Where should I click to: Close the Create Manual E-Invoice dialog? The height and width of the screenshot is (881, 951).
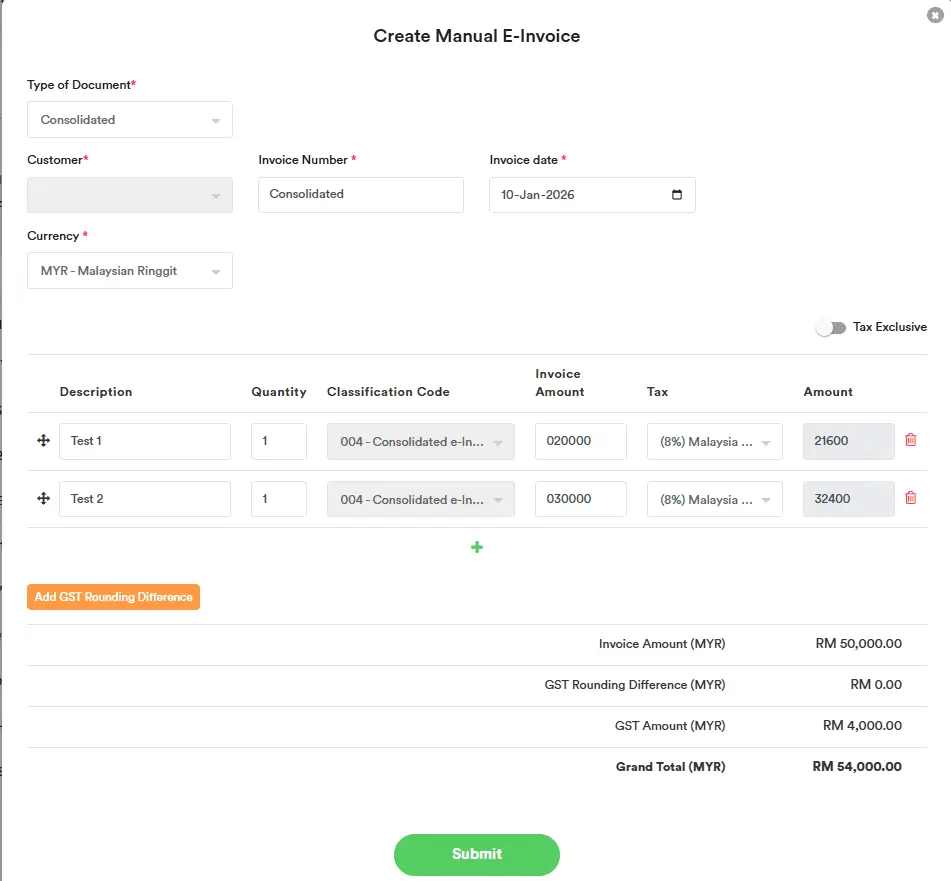pyautogui.click(x=935, y=15)
